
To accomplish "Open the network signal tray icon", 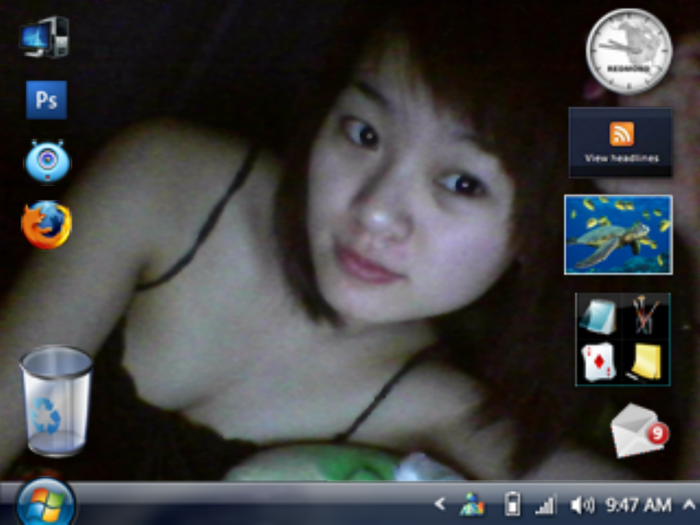I will (546, 505).
